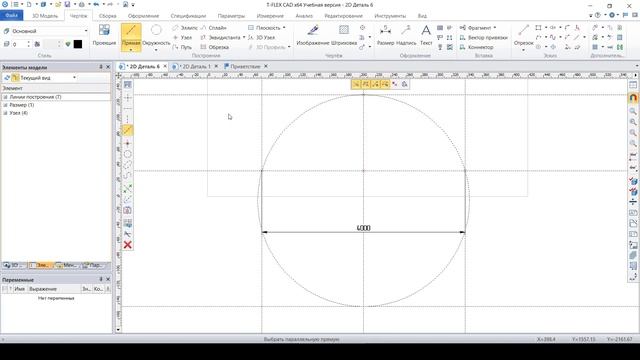Click the red X cancel icon in side toolbar
Screen dimensions: 640x360
(128, 244)
